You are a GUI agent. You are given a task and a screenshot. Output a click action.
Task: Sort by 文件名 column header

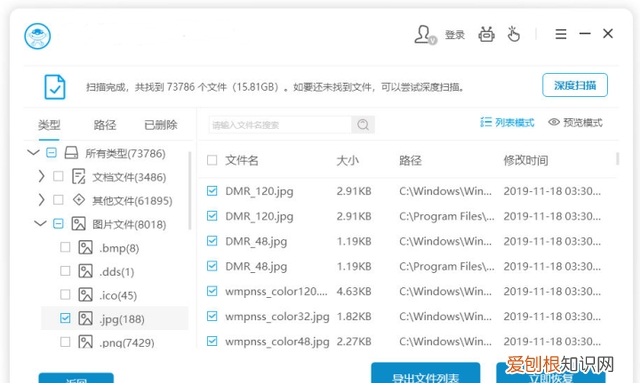coord(242,160)
